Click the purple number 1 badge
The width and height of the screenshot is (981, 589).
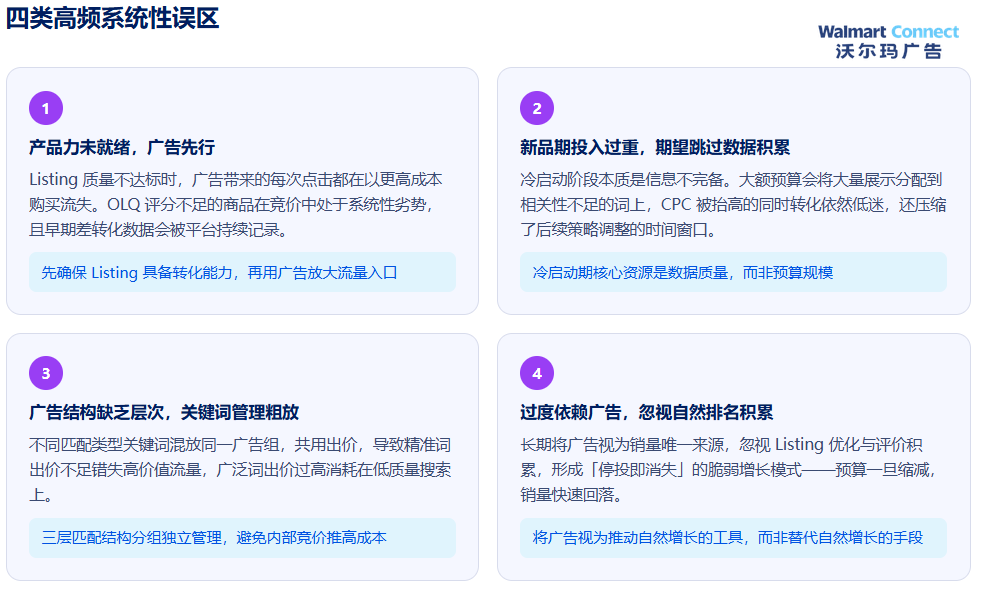coord(46,108)
